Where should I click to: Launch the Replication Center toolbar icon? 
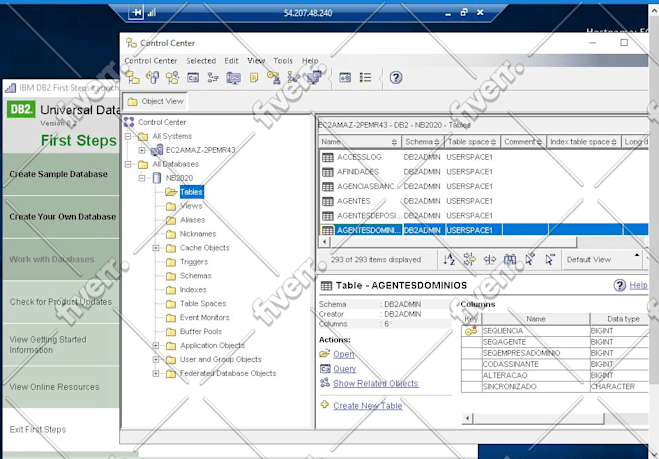[152, 77]
